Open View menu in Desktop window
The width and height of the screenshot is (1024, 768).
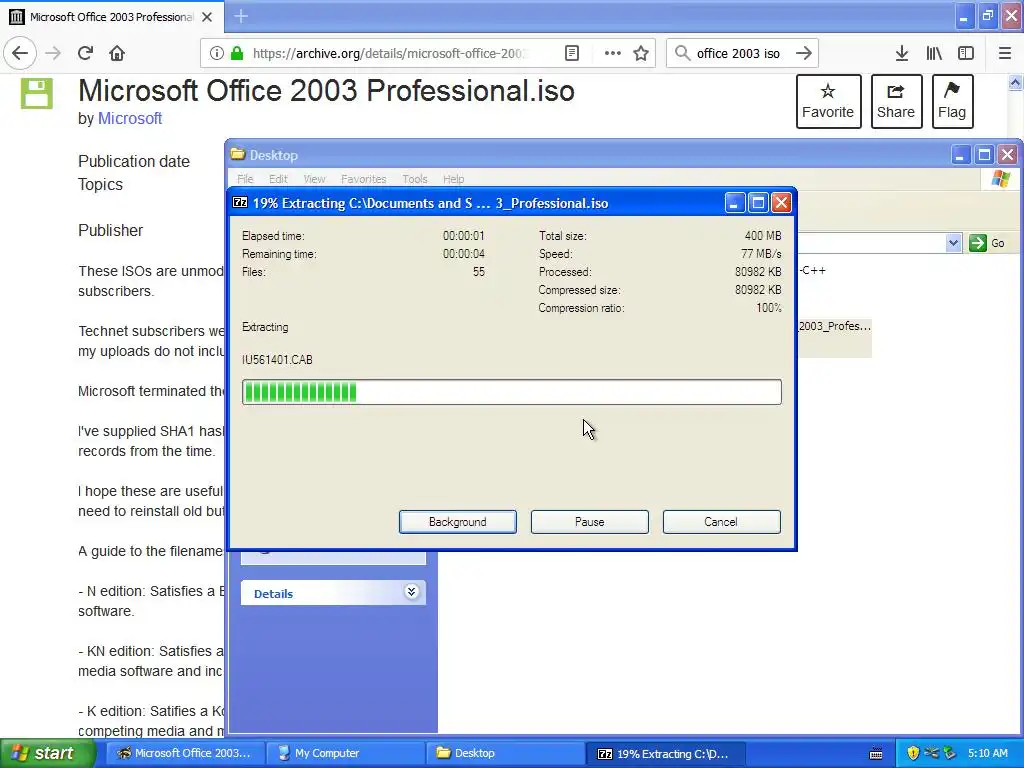[x=314, y=179]
